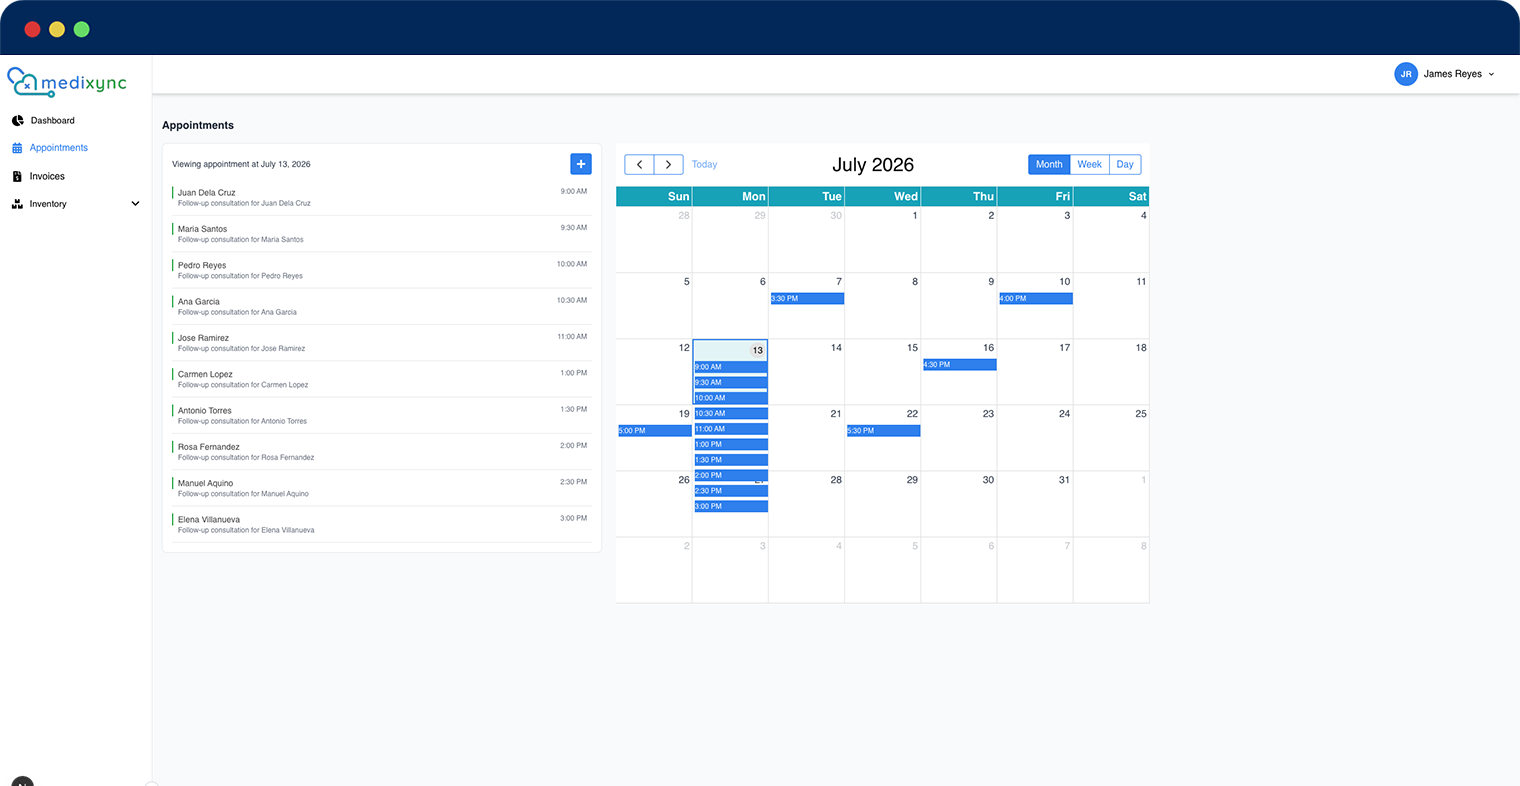1520x786 pixels.
Task: Click the medixync logo
Action: click(x=67, y=83)
